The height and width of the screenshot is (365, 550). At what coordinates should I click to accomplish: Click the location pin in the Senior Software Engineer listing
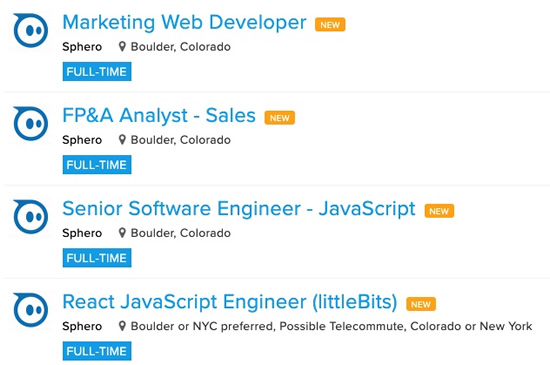click(122, 233)
